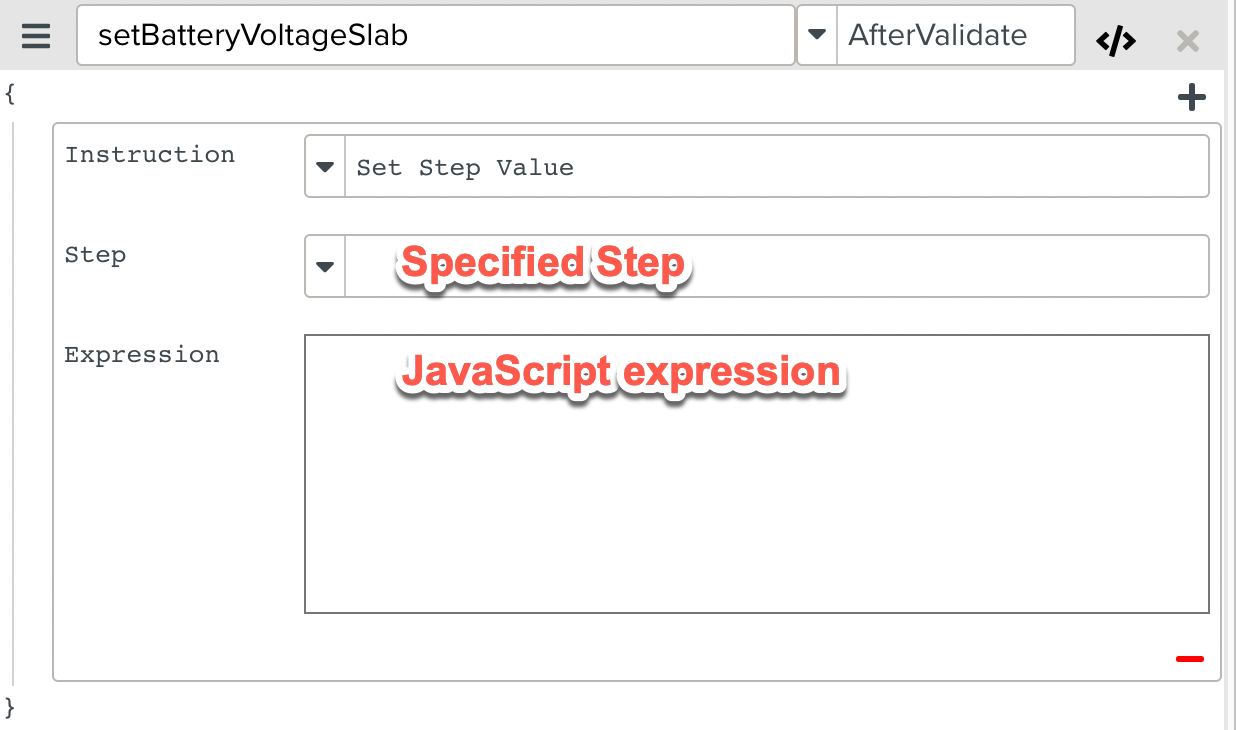This screenshot has width=1236, height=730.
Task: Switch to the code view icon
Action: point(1116,41)
